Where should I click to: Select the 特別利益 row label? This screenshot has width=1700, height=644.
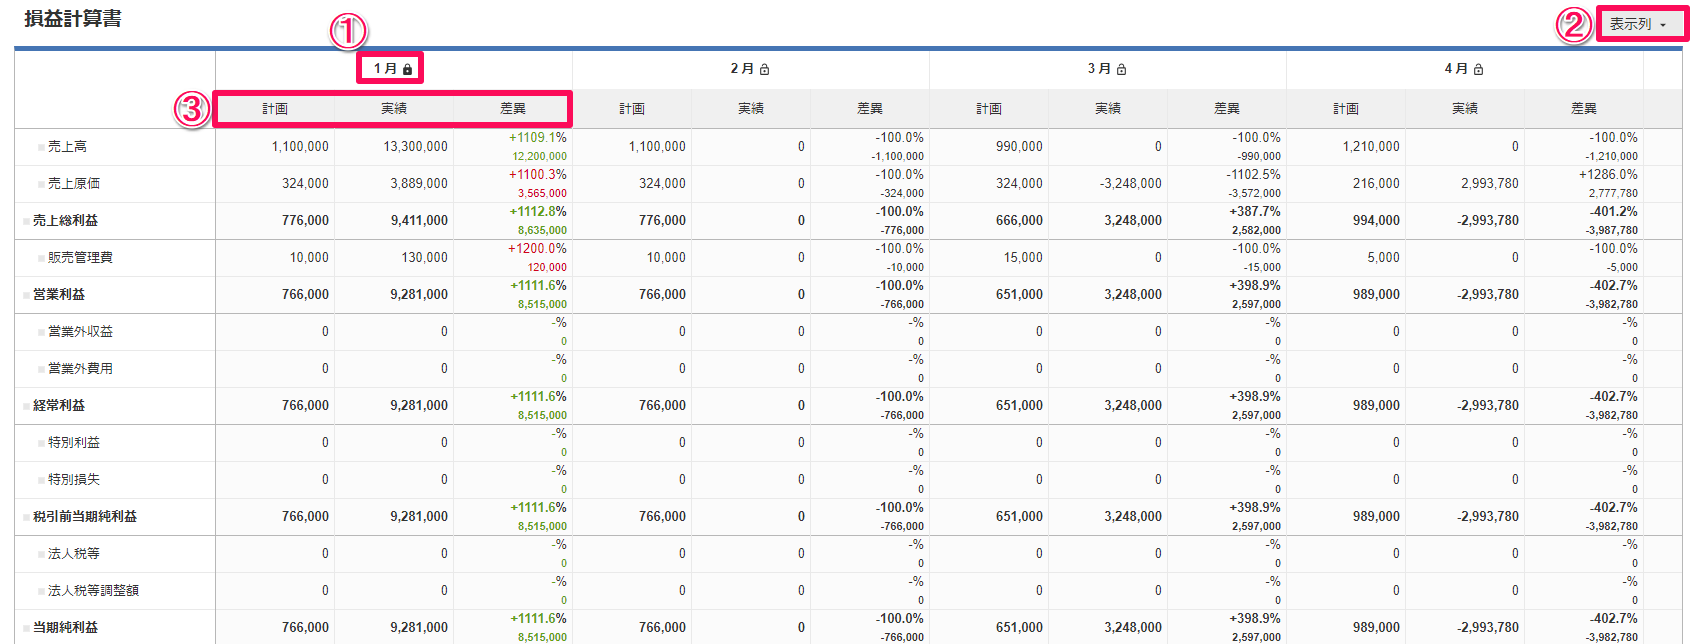click(74, 443)
